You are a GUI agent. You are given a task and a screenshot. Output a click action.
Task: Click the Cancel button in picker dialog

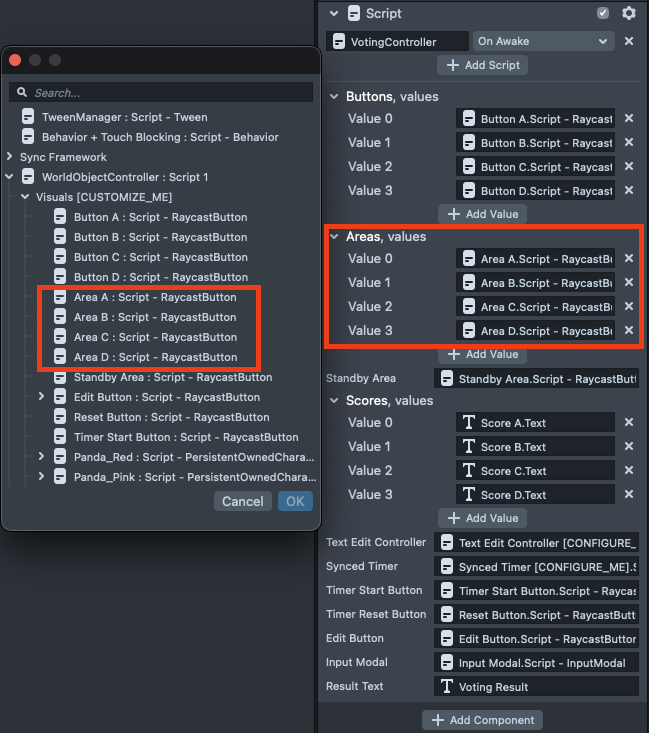tap(243, 501)
